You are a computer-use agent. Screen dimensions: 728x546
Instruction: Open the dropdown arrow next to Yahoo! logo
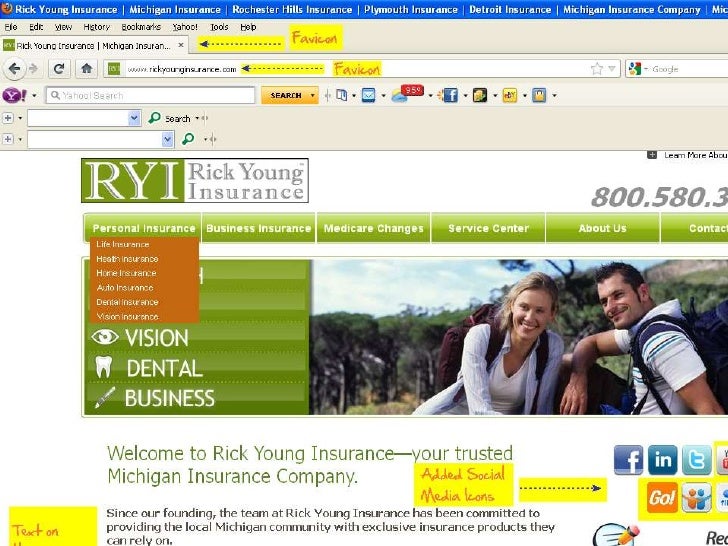click(34, 96)
